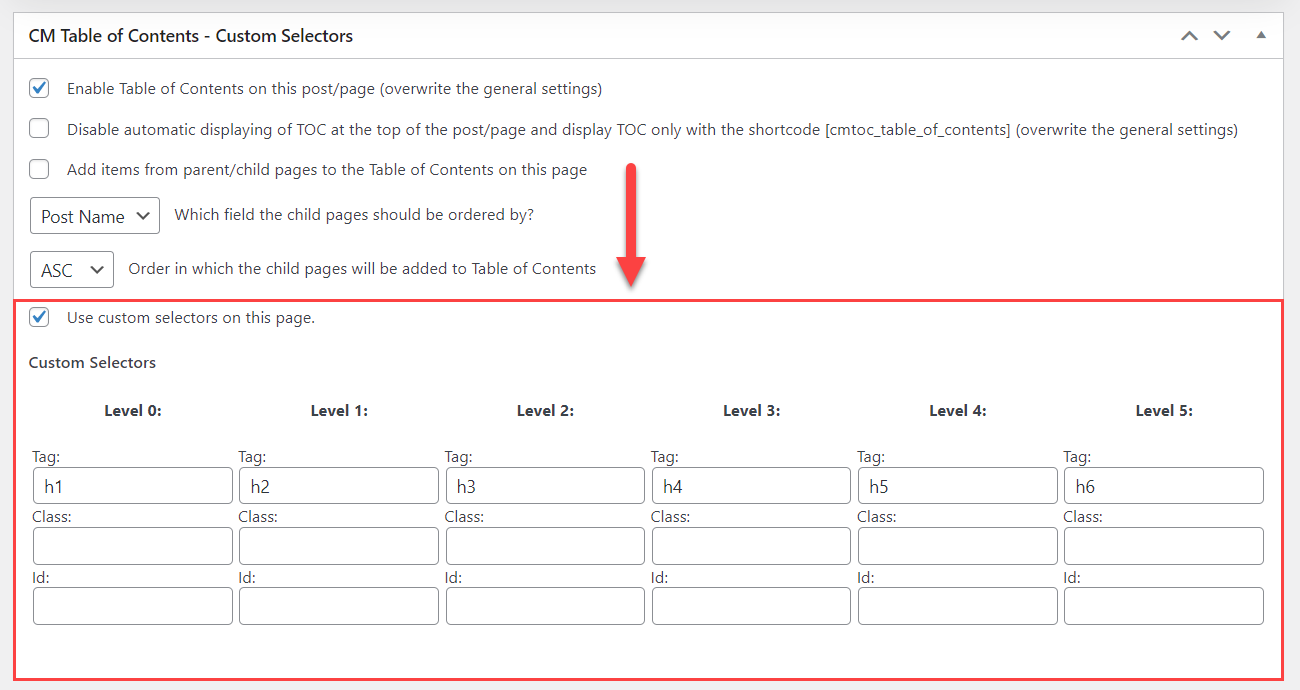Focus the Level 2 Class input field
Screen dimensions: 1300x690
tap(545, 546)
